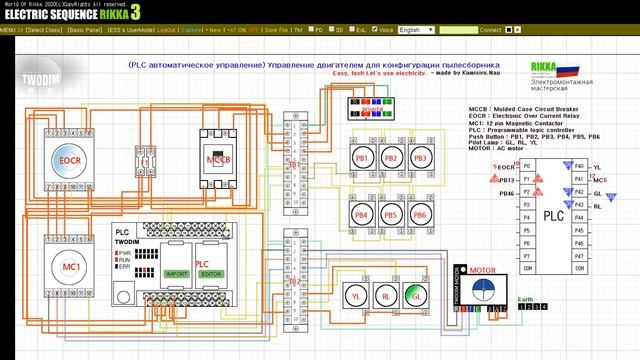The width and height of the screenshot is (640, 360).
Task: Click the 'MCCB : Molded Case Circuit Breaker' legend line
Action: coord(523,109)
